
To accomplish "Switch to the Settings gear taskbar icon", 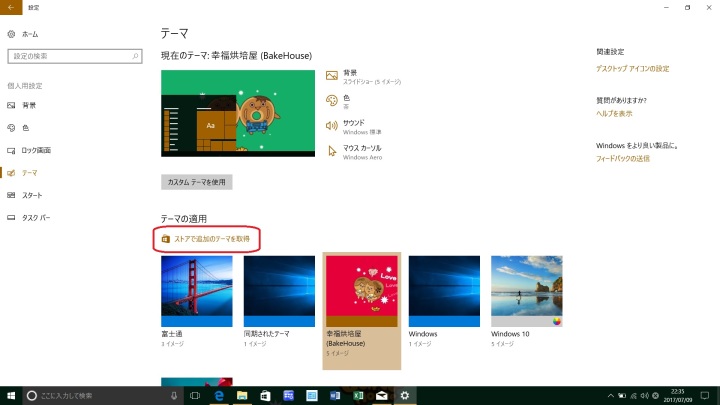I will 405,395.
